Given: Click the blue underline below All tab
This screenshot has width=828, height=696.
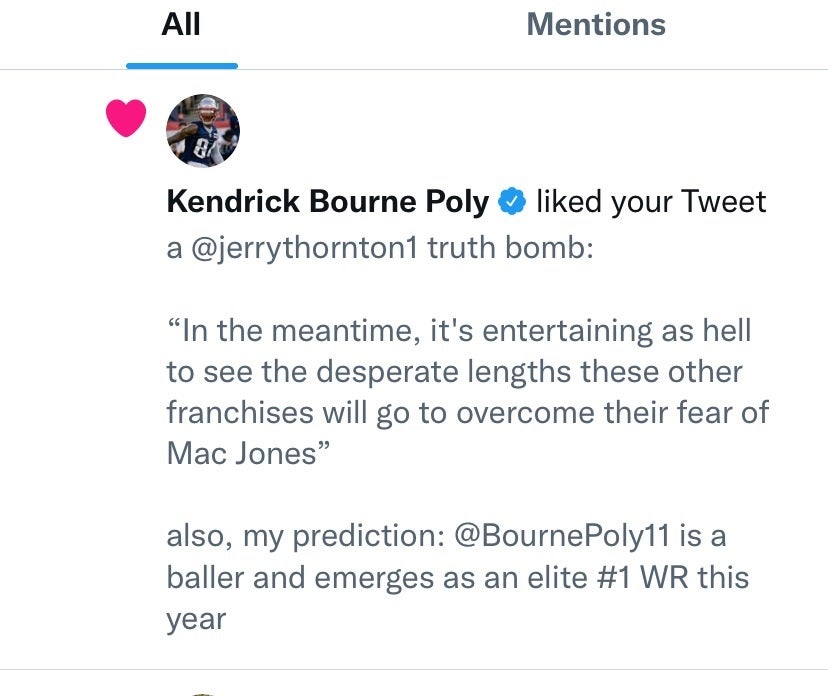Looking at the screenshot, I should pyautogui.click(x=181, y=66).
